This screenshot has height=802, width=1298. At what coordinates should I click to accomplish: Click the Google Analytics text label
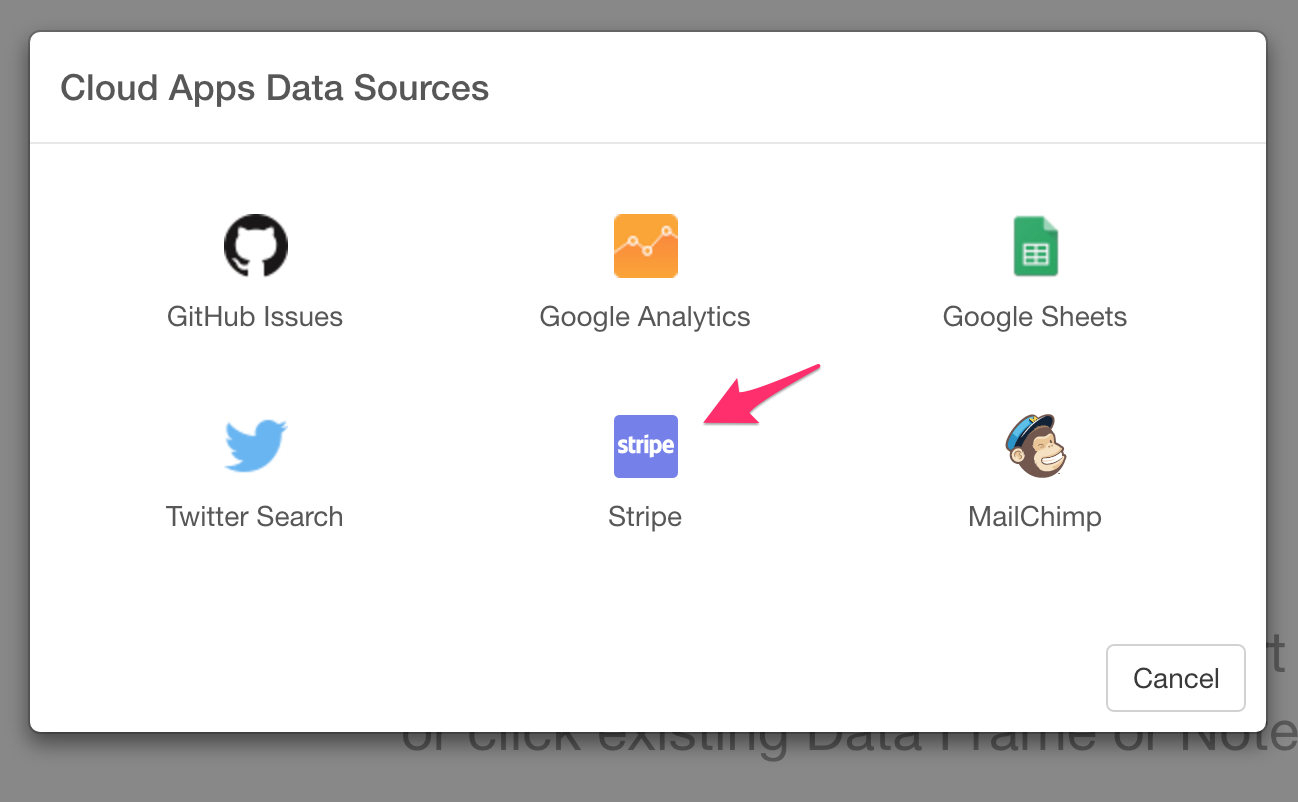click(x=645, y=317)
